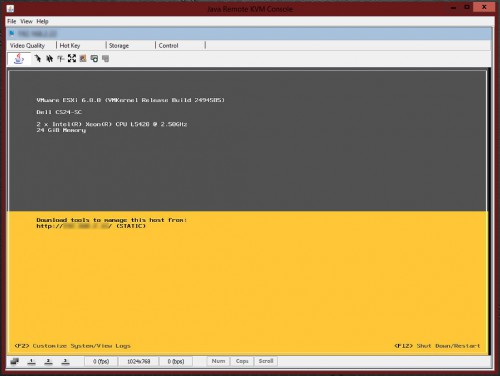Click the Dell CS24-SC model text
The width and height of the screenshot is (500, 376).
point(59,112)
